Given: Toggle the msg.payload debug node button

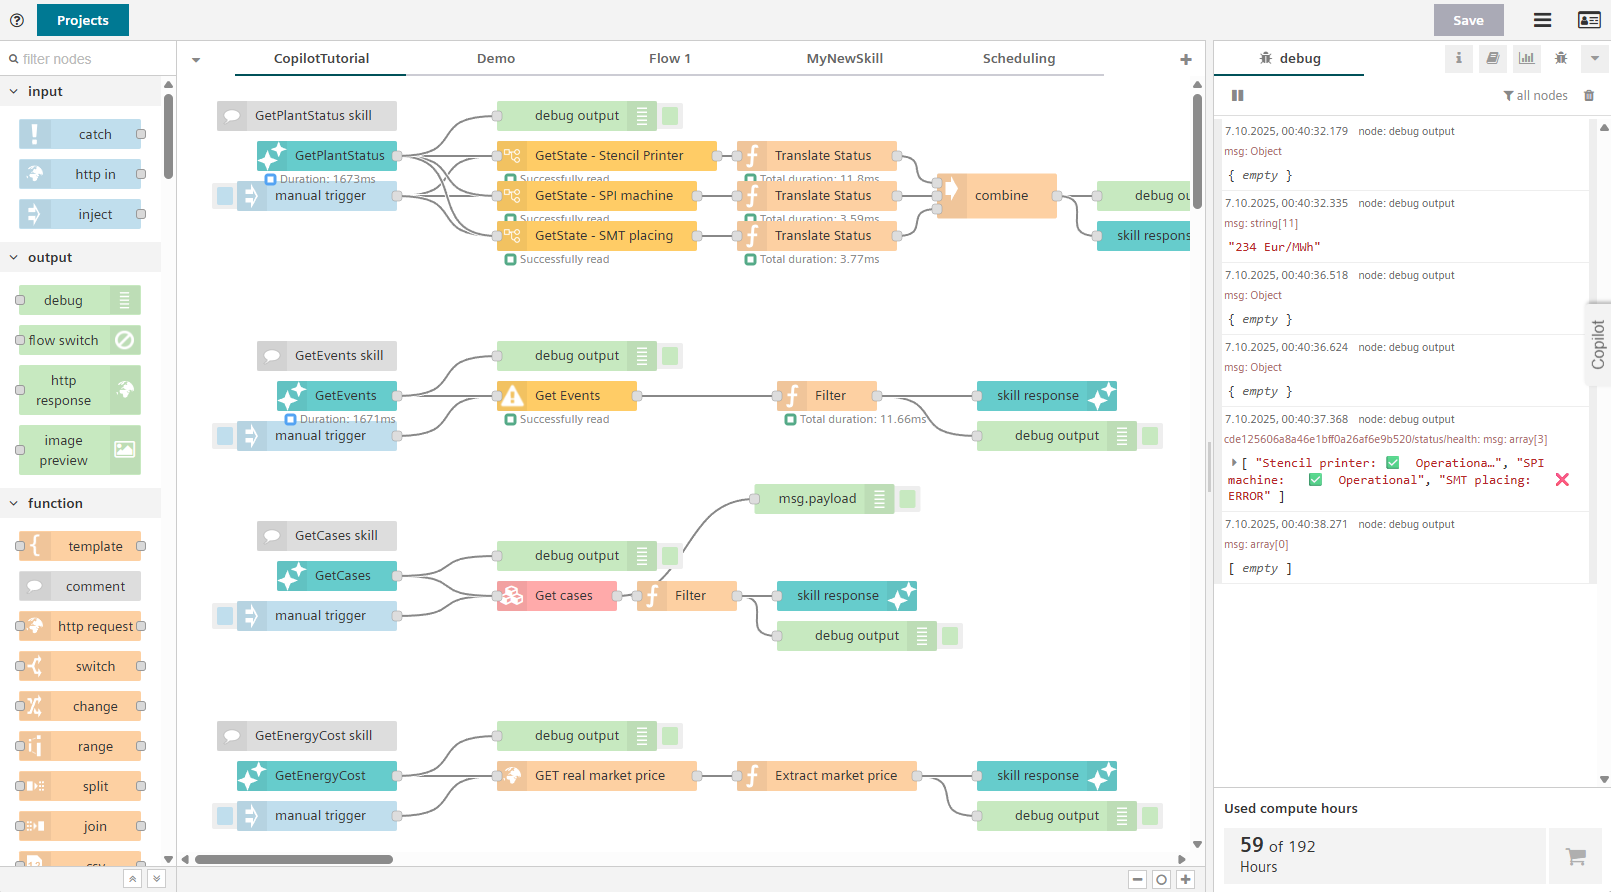Looking at the screenshot, I should (907, 499).
